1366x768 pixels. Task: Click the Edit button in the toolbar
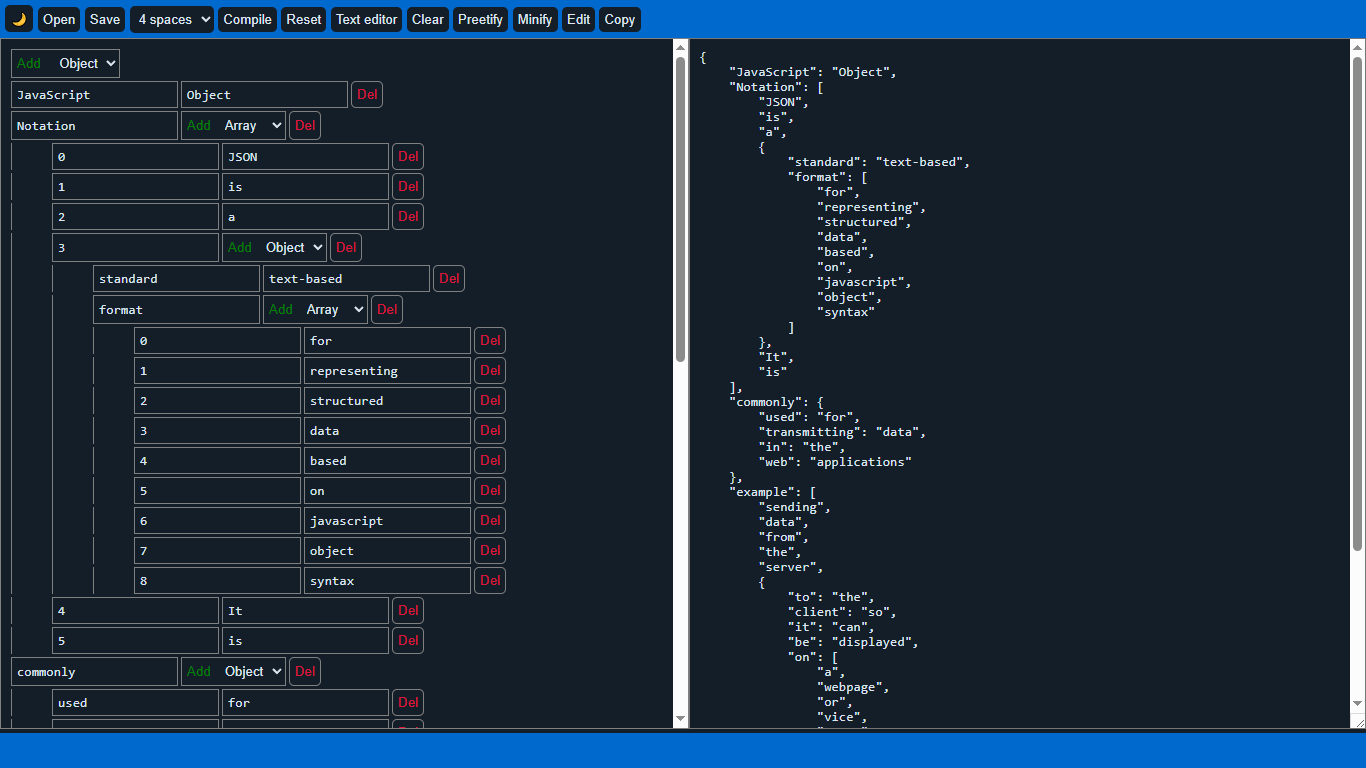tap(578, 19)
